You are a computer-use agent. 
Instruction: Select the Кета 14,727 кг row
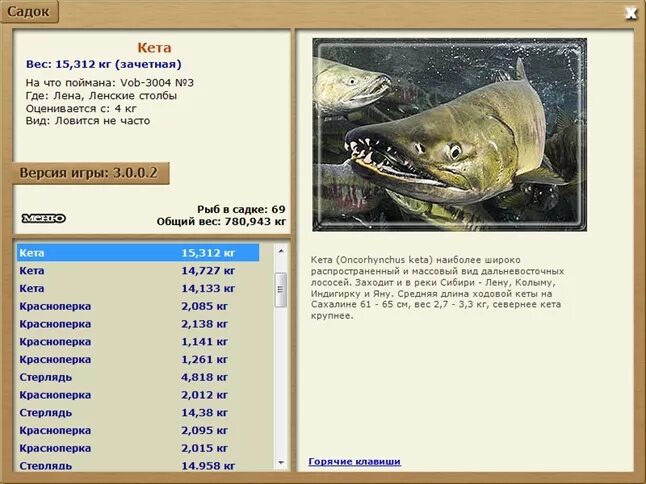(138, 271)
